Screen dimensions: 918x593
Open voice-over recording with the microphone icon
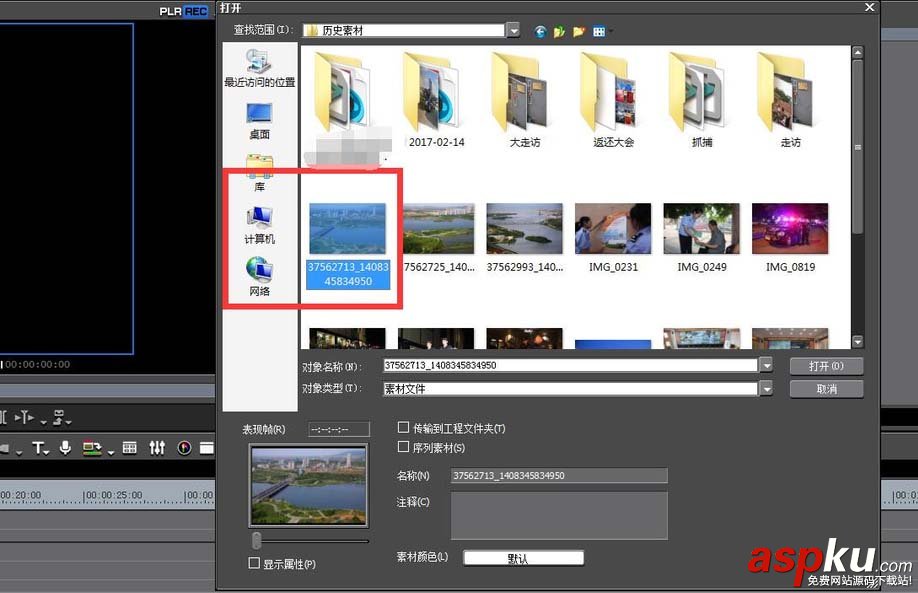pos(66,448)
